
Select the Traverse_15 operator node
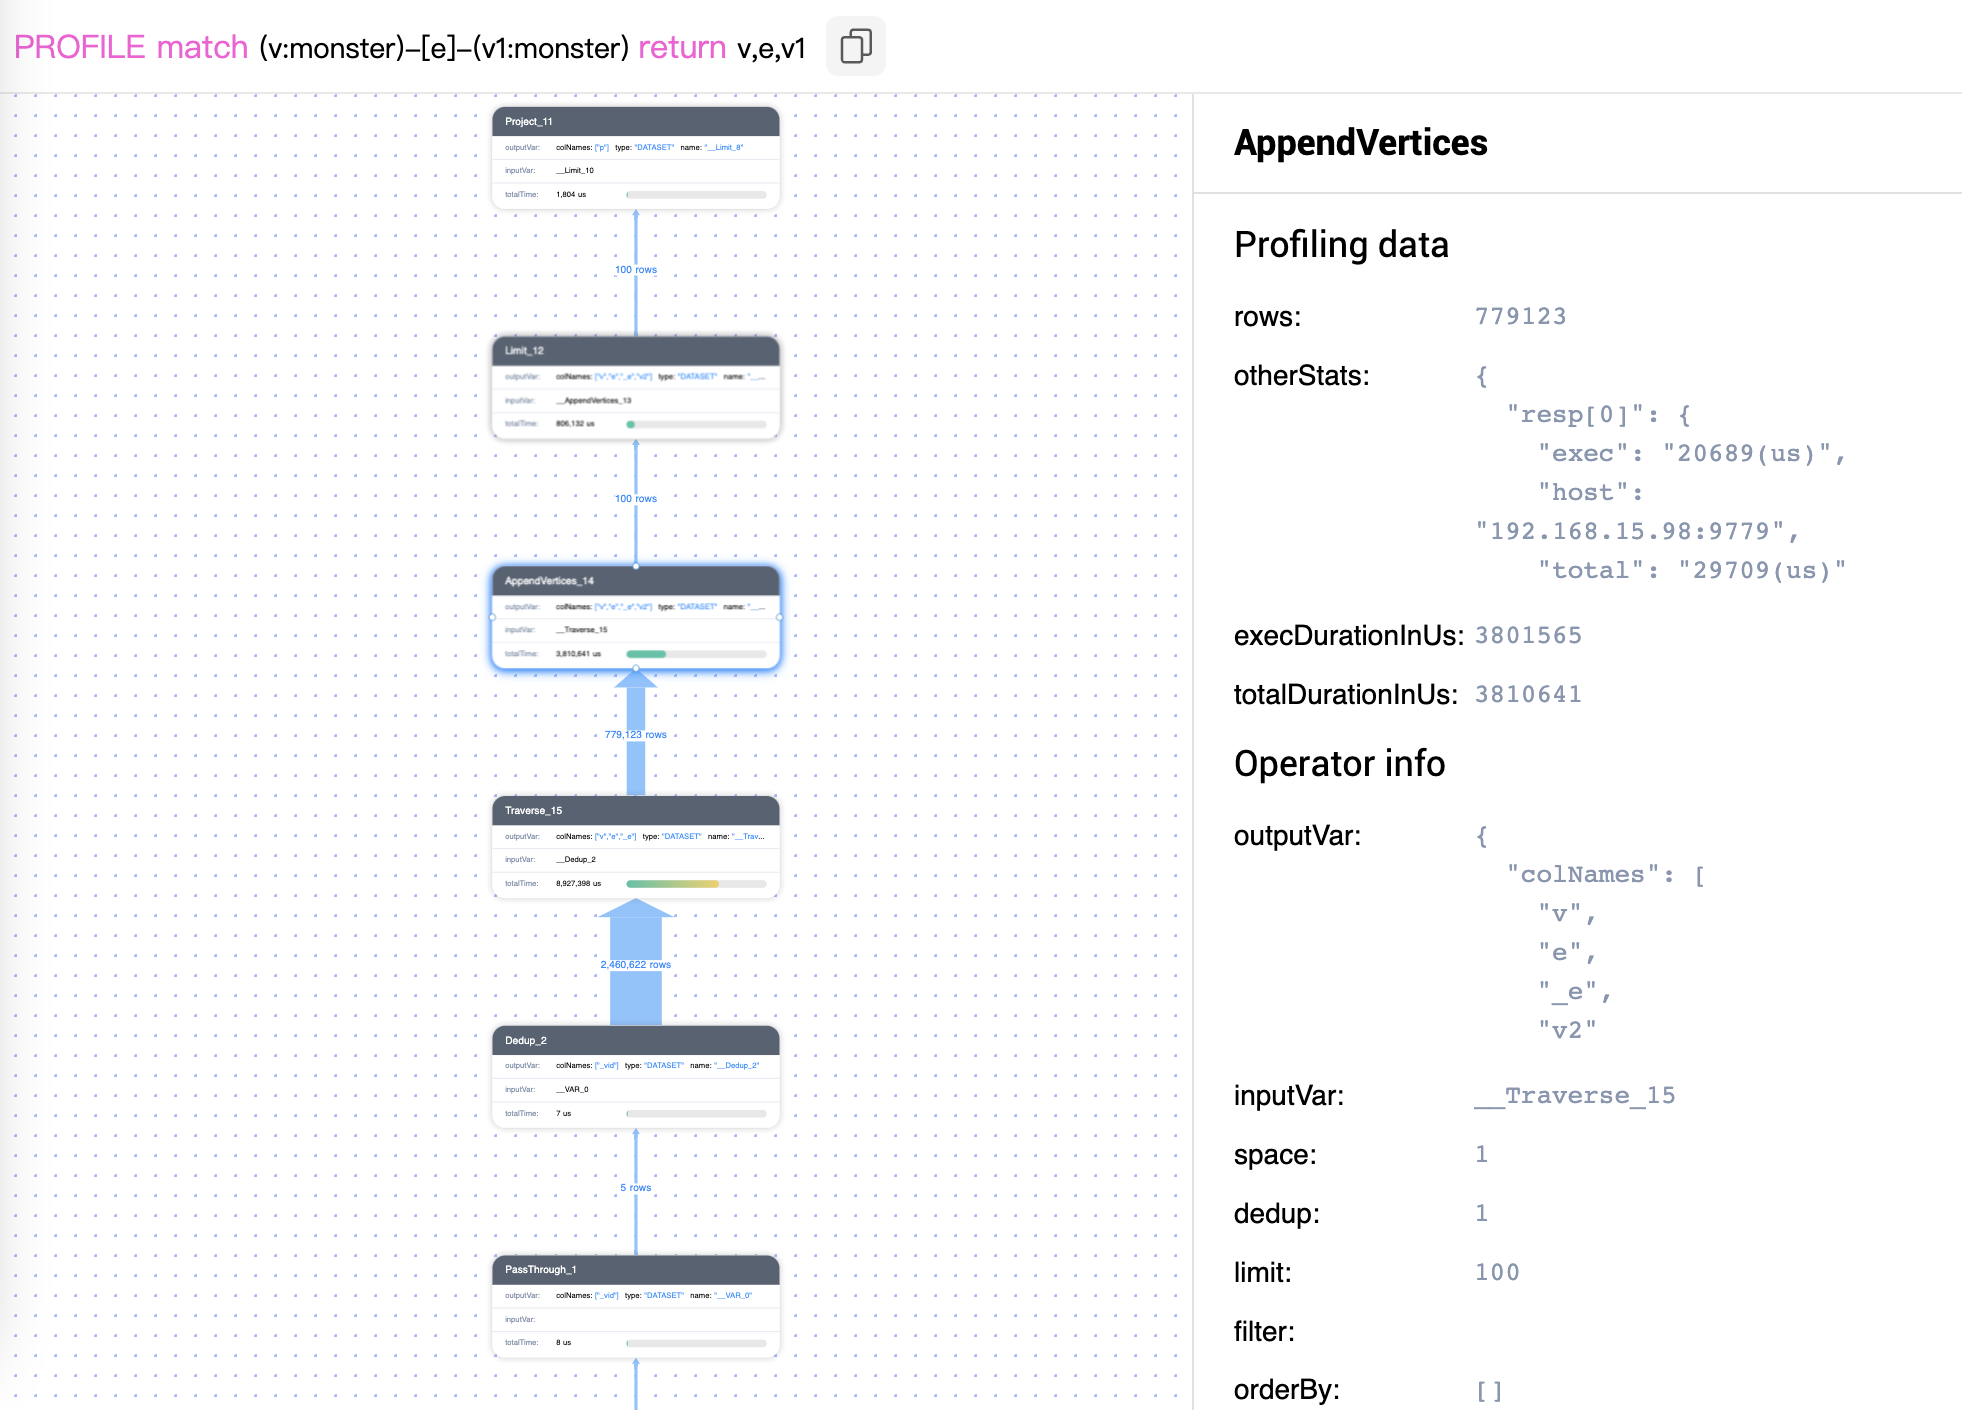[x=636, y=812]
